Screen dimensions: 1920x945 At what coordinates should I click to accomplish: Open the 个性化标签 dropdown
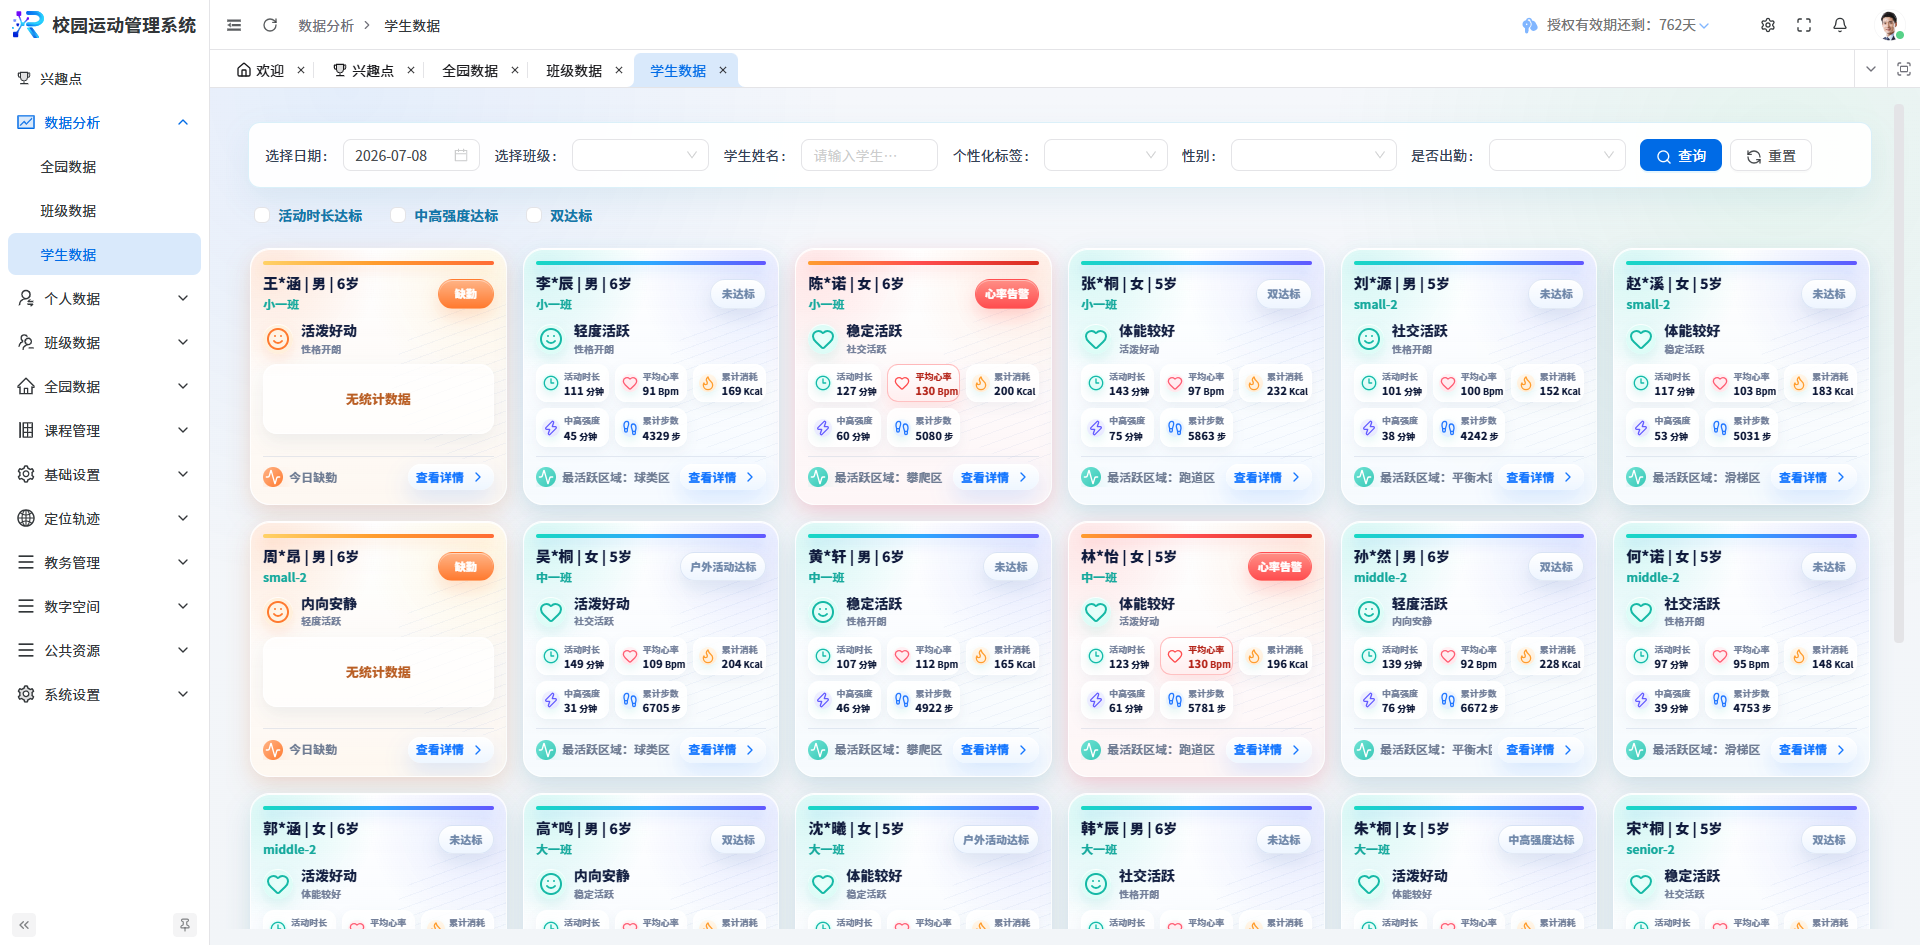1105,155
